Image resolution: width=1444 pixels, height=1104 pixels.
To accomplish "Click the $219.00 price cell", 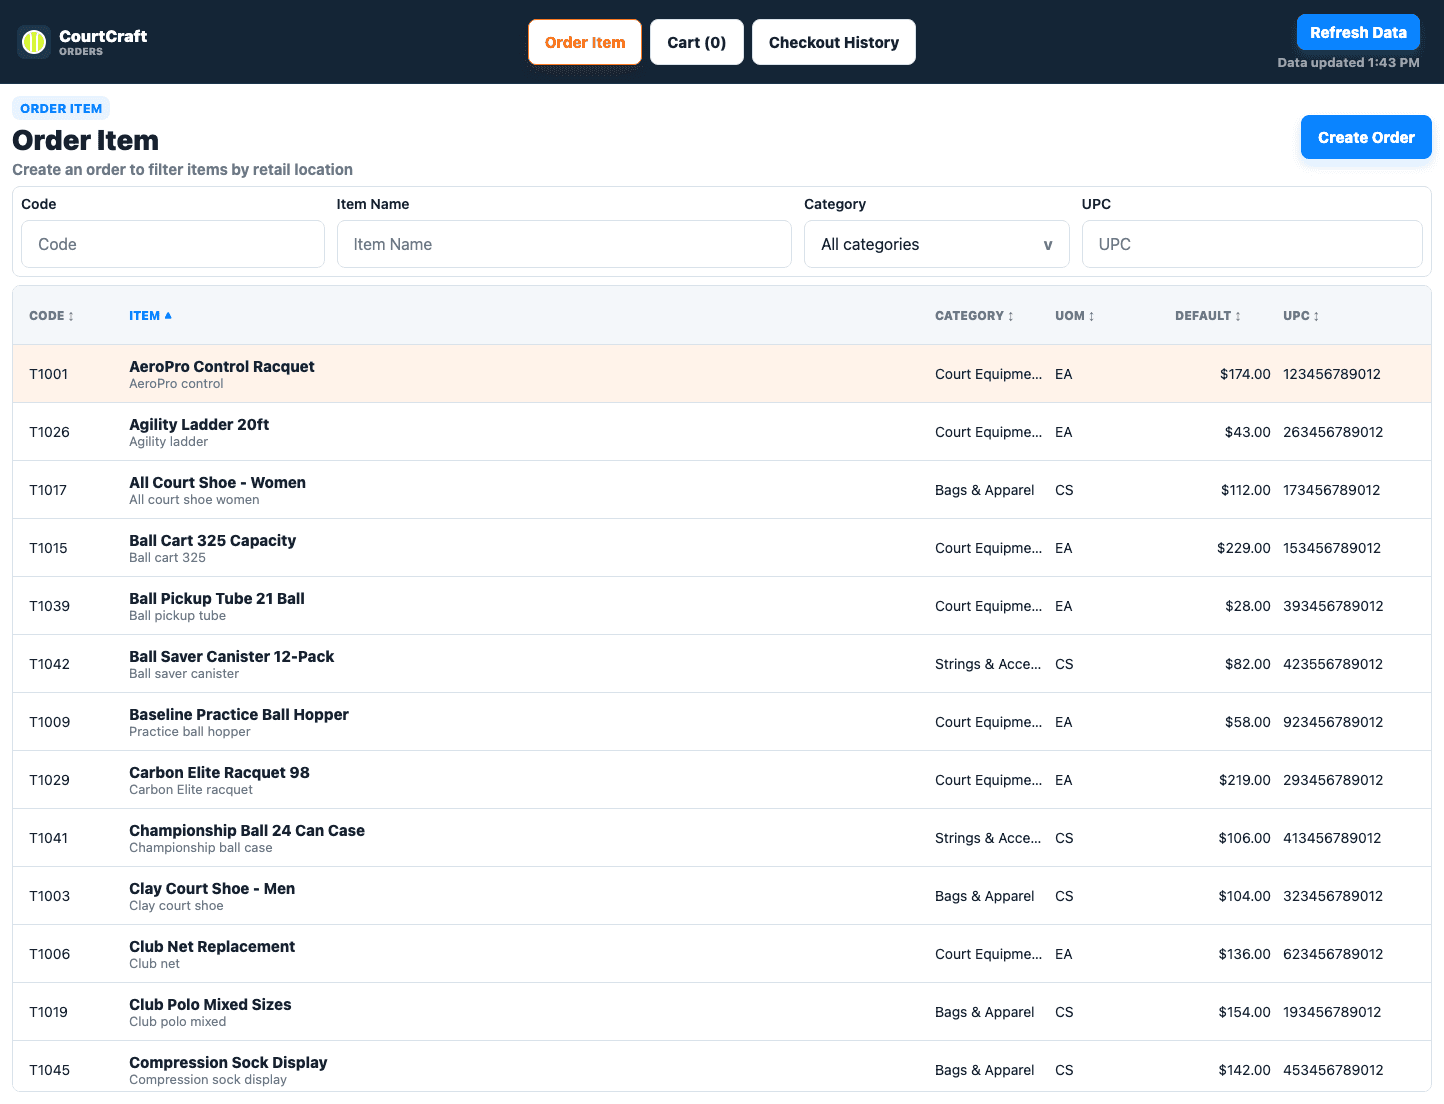I will pyautogui.click(x=1244, y=780).
